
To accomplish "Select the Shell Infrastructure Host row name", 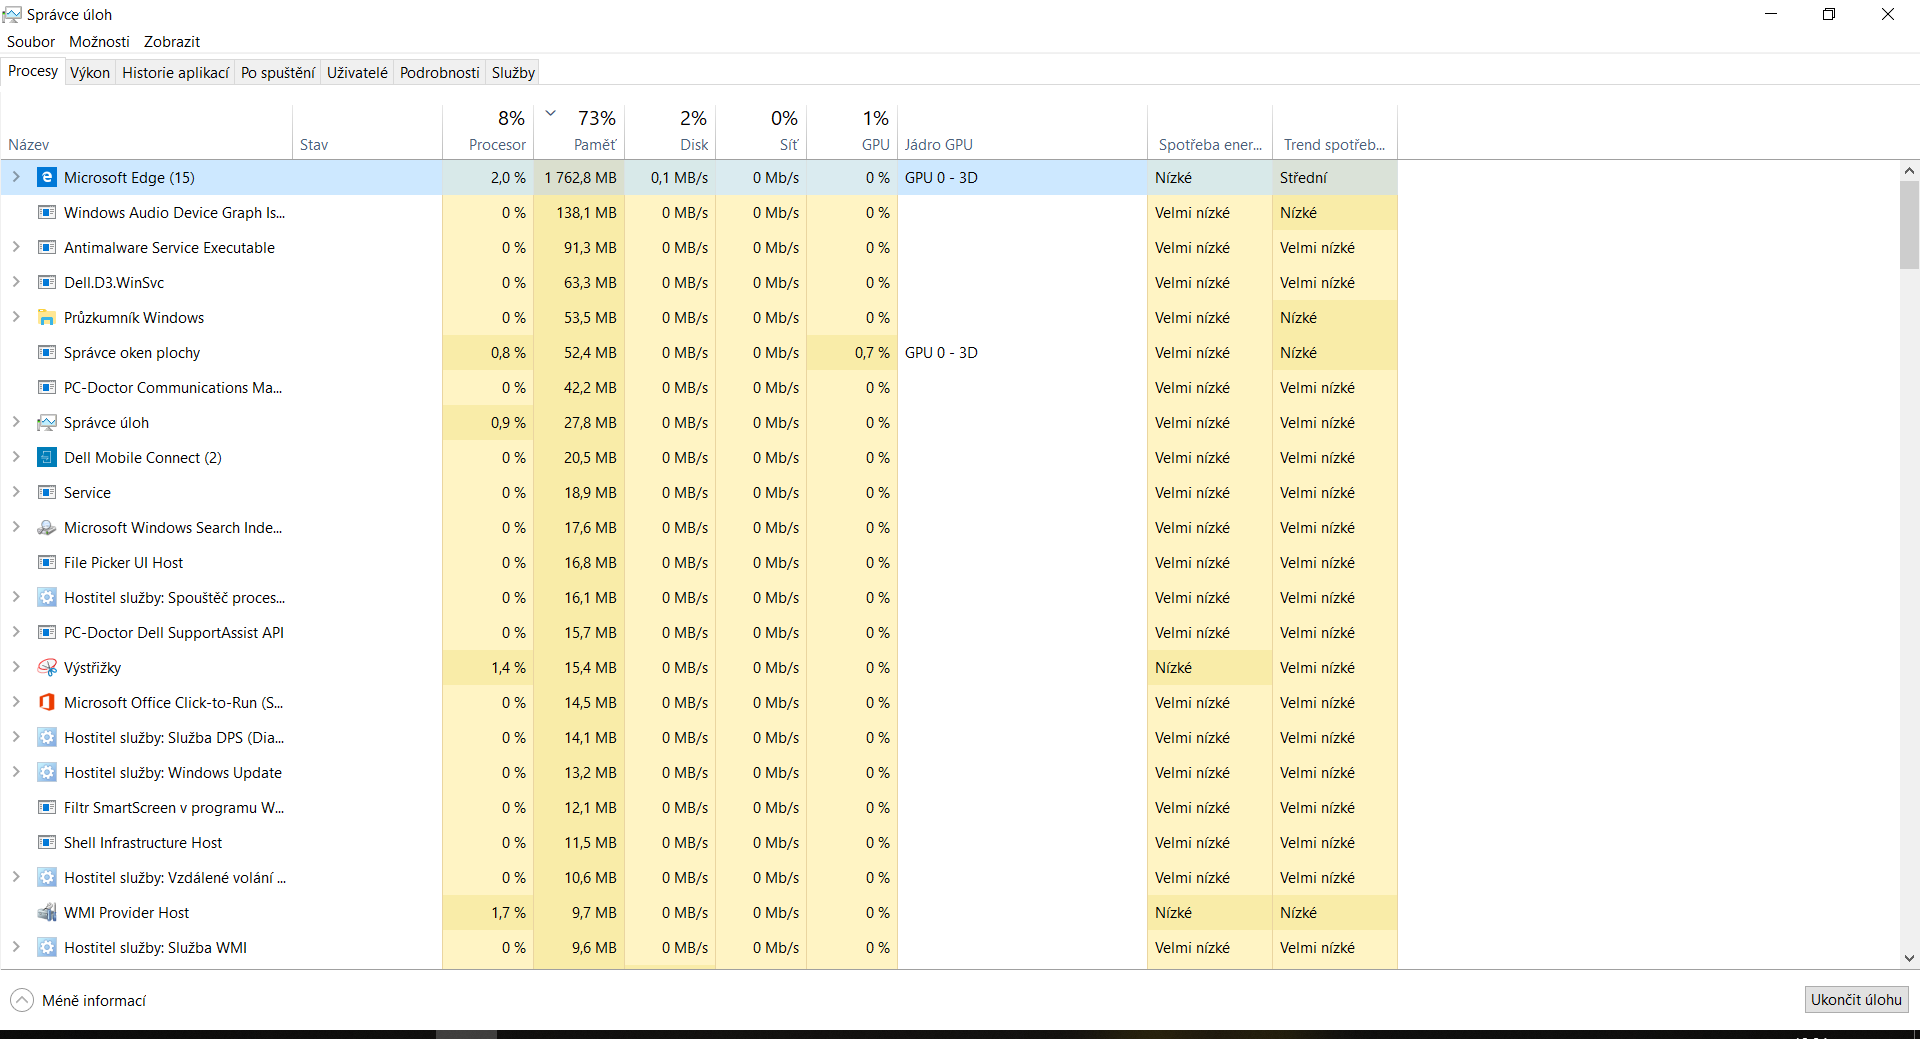I will pyautogui.click(x=143, y=843).
